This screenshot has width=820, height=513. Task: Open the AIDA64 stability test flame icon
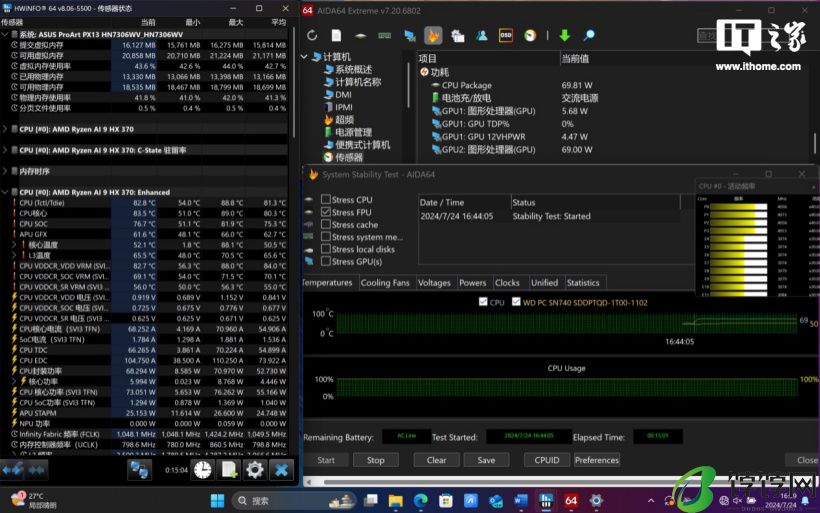(x=433, y=35)
